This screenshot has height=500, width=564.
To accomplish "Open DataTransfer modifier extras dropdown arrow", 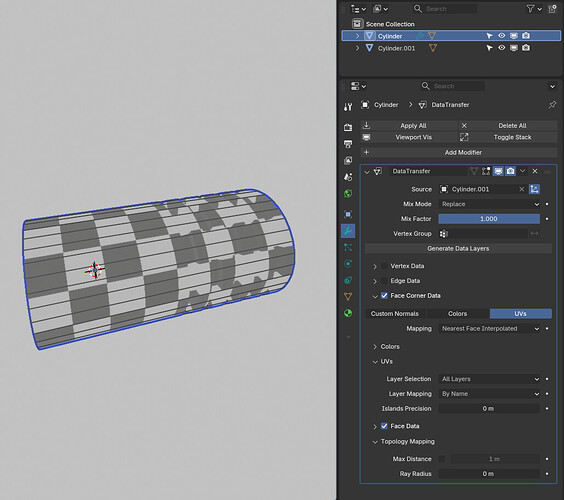I will [523, 171].
